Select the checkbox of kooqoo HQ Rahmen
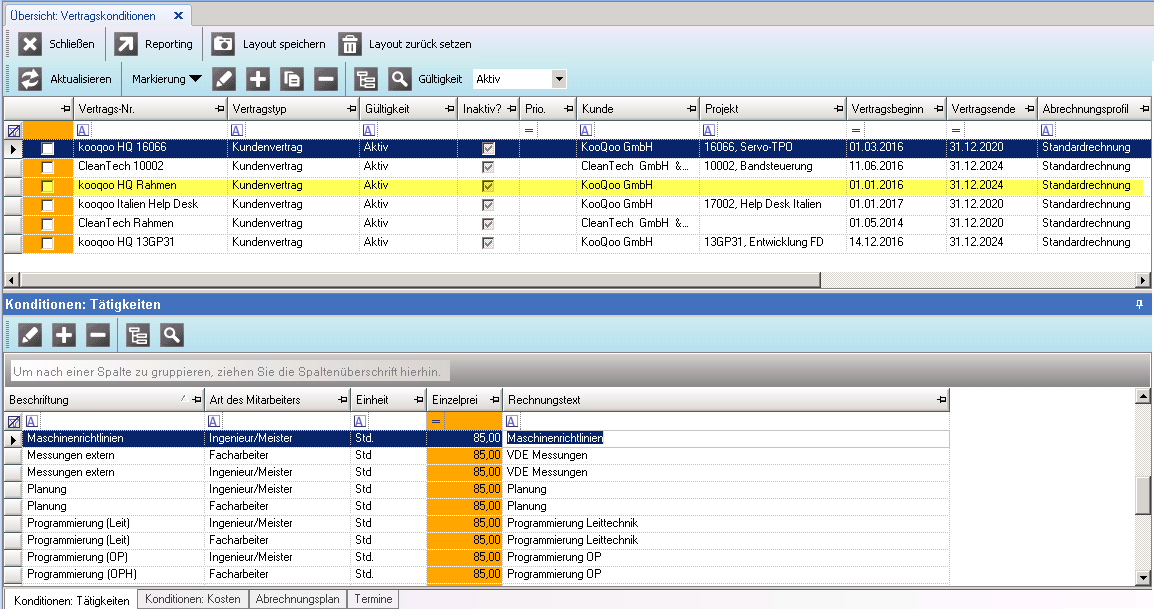This screenshot has width=1154, height=609. pos(47,186)
